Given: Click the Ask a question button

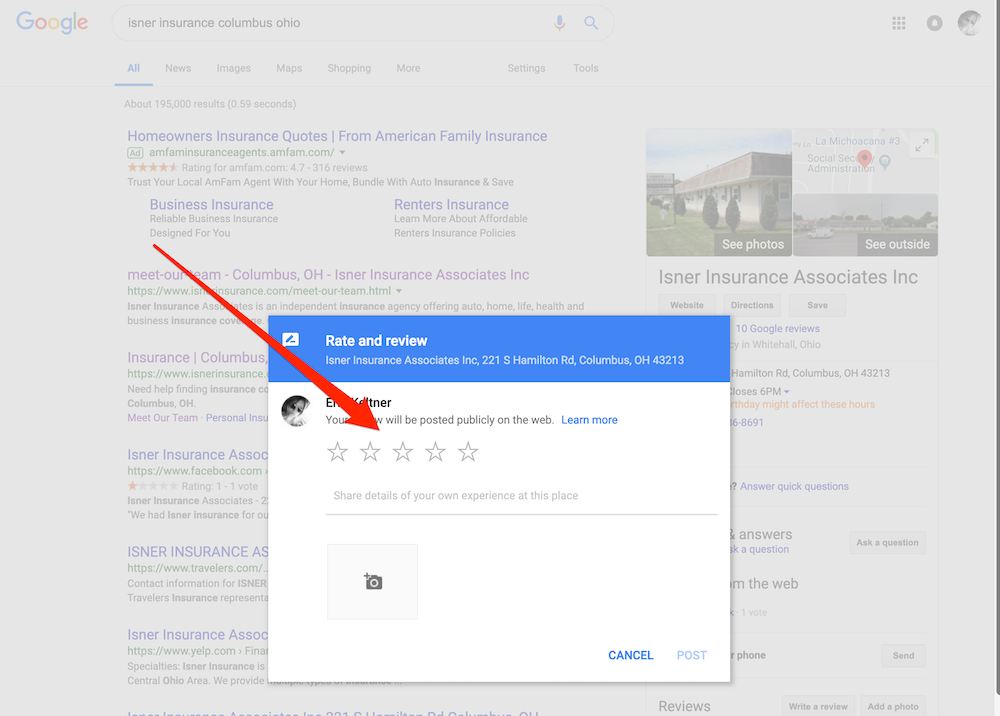Looking at the screenshot, I should click(x=887, y=543).
